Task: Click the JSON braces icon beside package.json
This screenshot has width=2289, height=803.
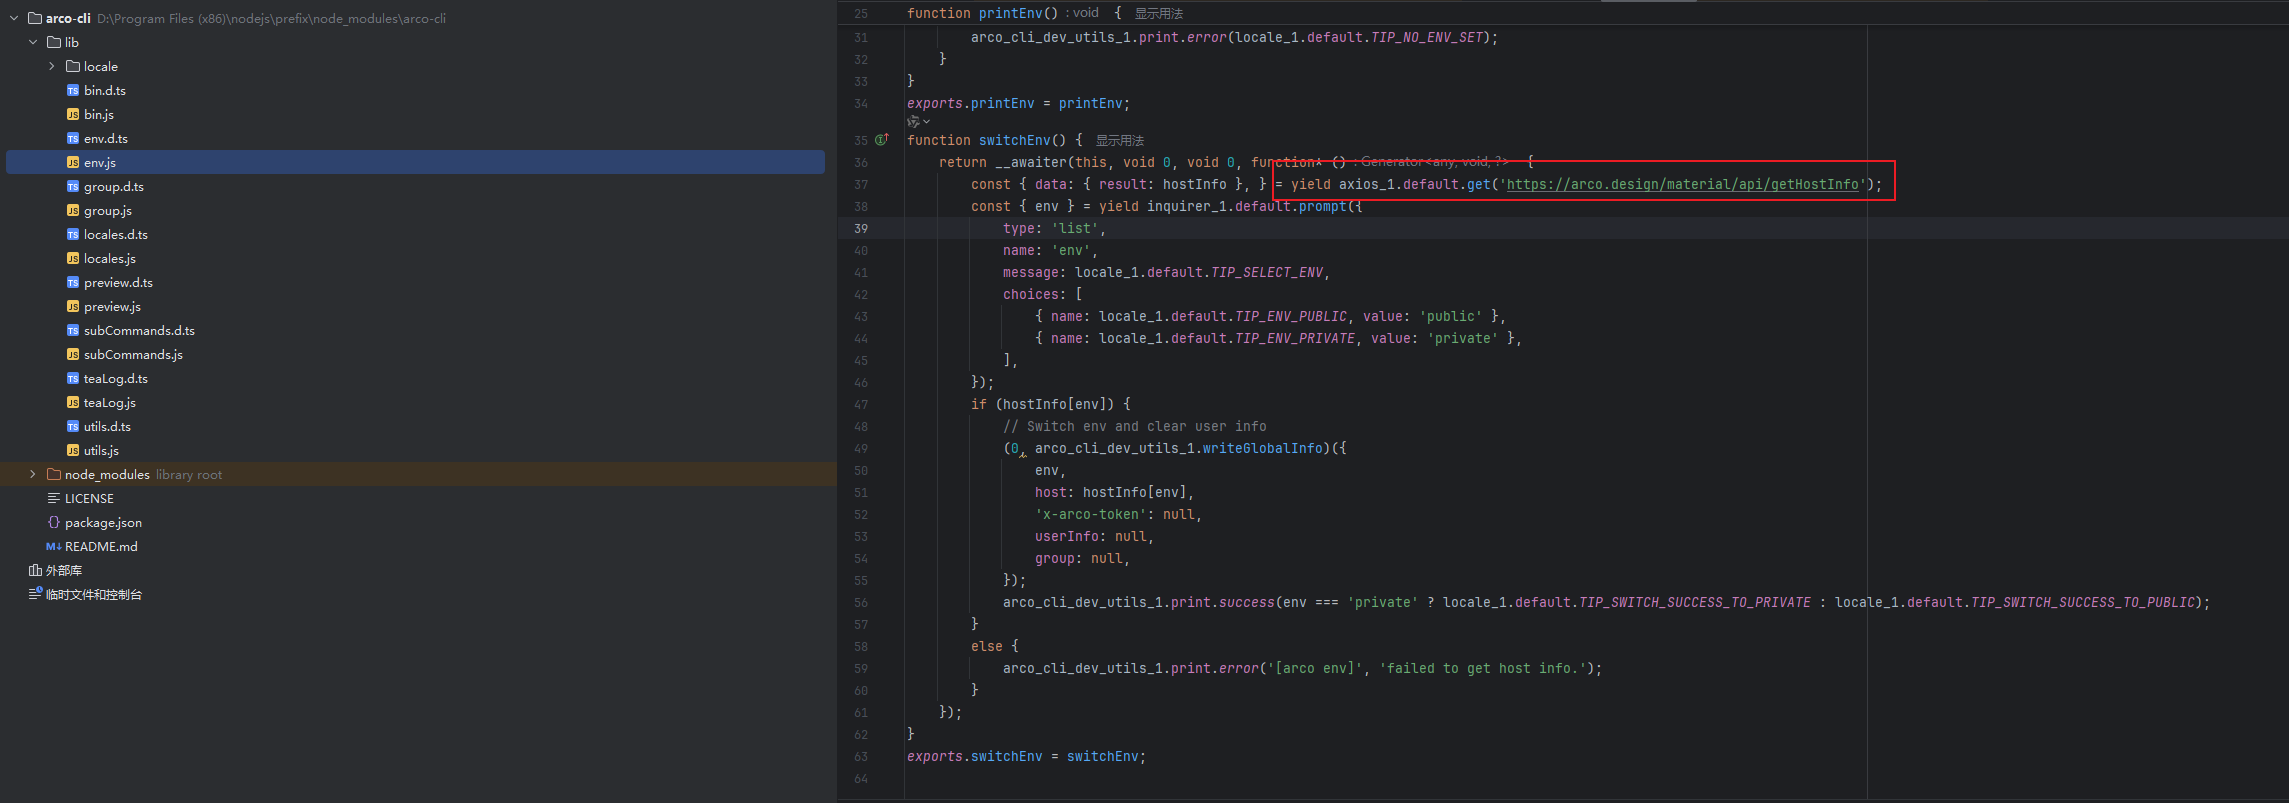Action: pos(54,523)
